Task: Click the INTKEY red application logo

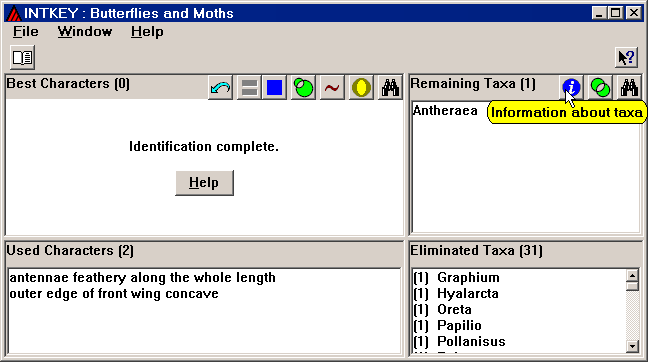Action: tap(14, 14)
